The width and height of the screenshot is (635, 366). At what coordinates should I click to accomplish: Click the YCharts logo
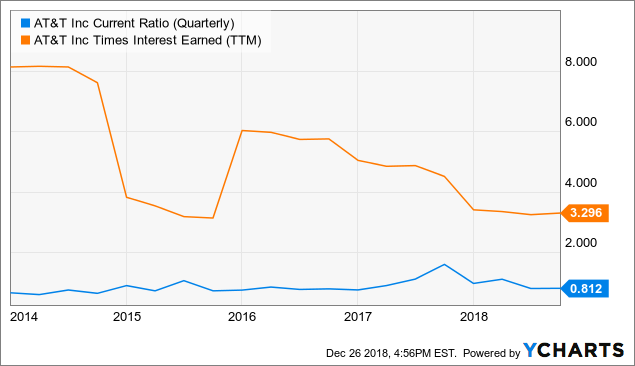[x=573, y=350]
